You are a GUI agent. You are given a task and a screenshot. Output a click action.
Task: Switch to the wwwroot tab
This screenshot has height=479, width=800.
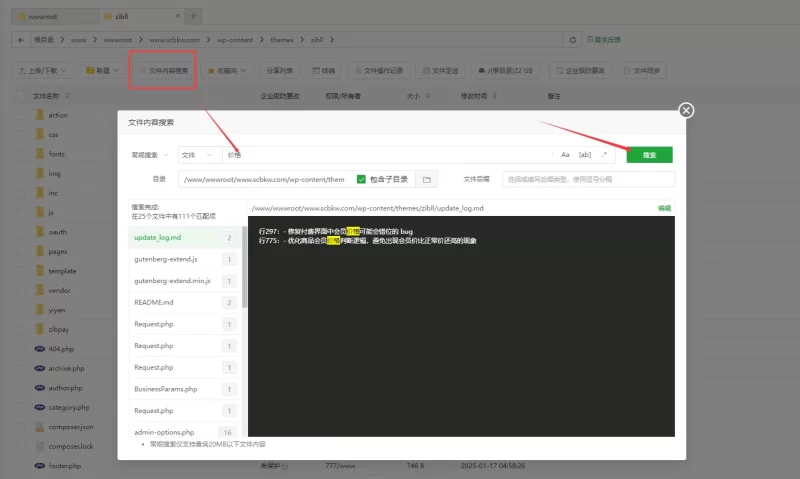point(55,16)
